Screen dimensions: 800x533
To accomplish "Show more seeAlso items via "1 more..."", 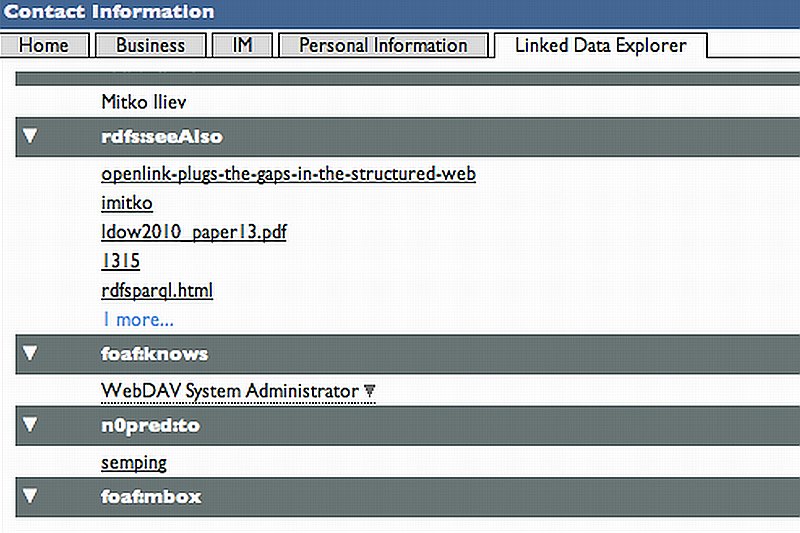I will [x=137, y=320].
